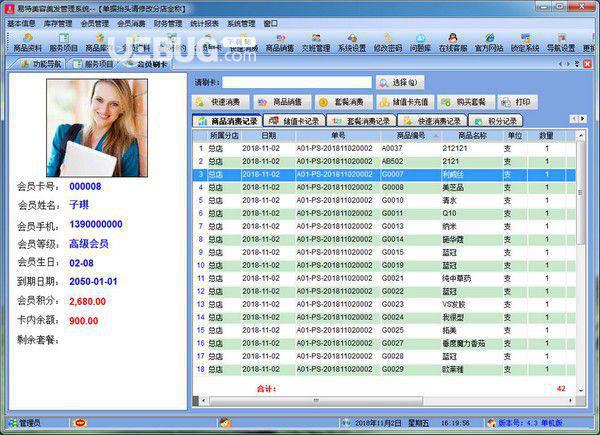
Task: Click member card number 000008
Action: click(85, 186)
